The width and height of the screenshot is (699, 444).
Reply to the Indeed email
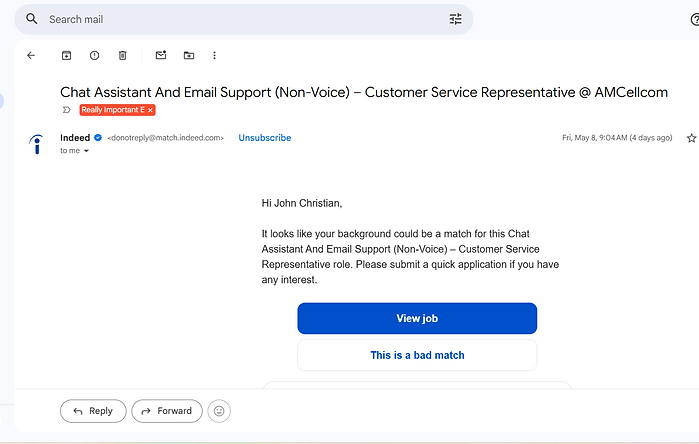coord(93,411)
